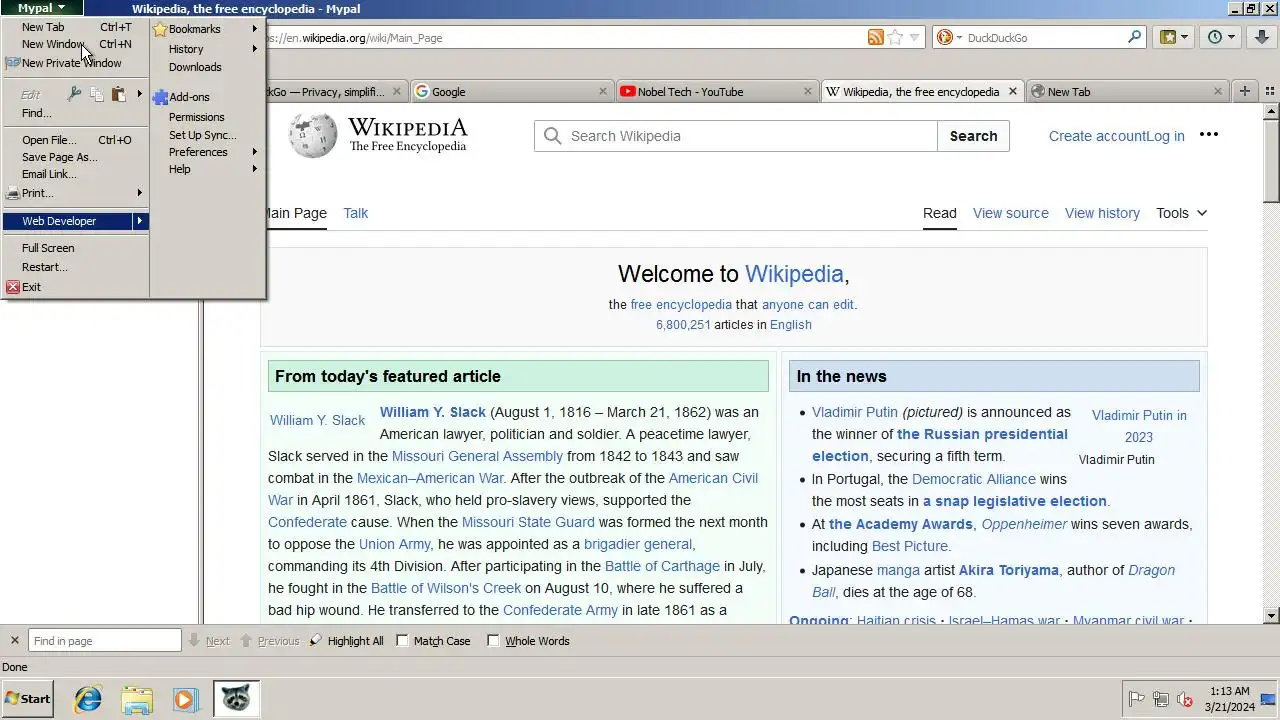
Task: Choose Email Link... menu entry
Action: pyautogui.click(x=75, y=174)
